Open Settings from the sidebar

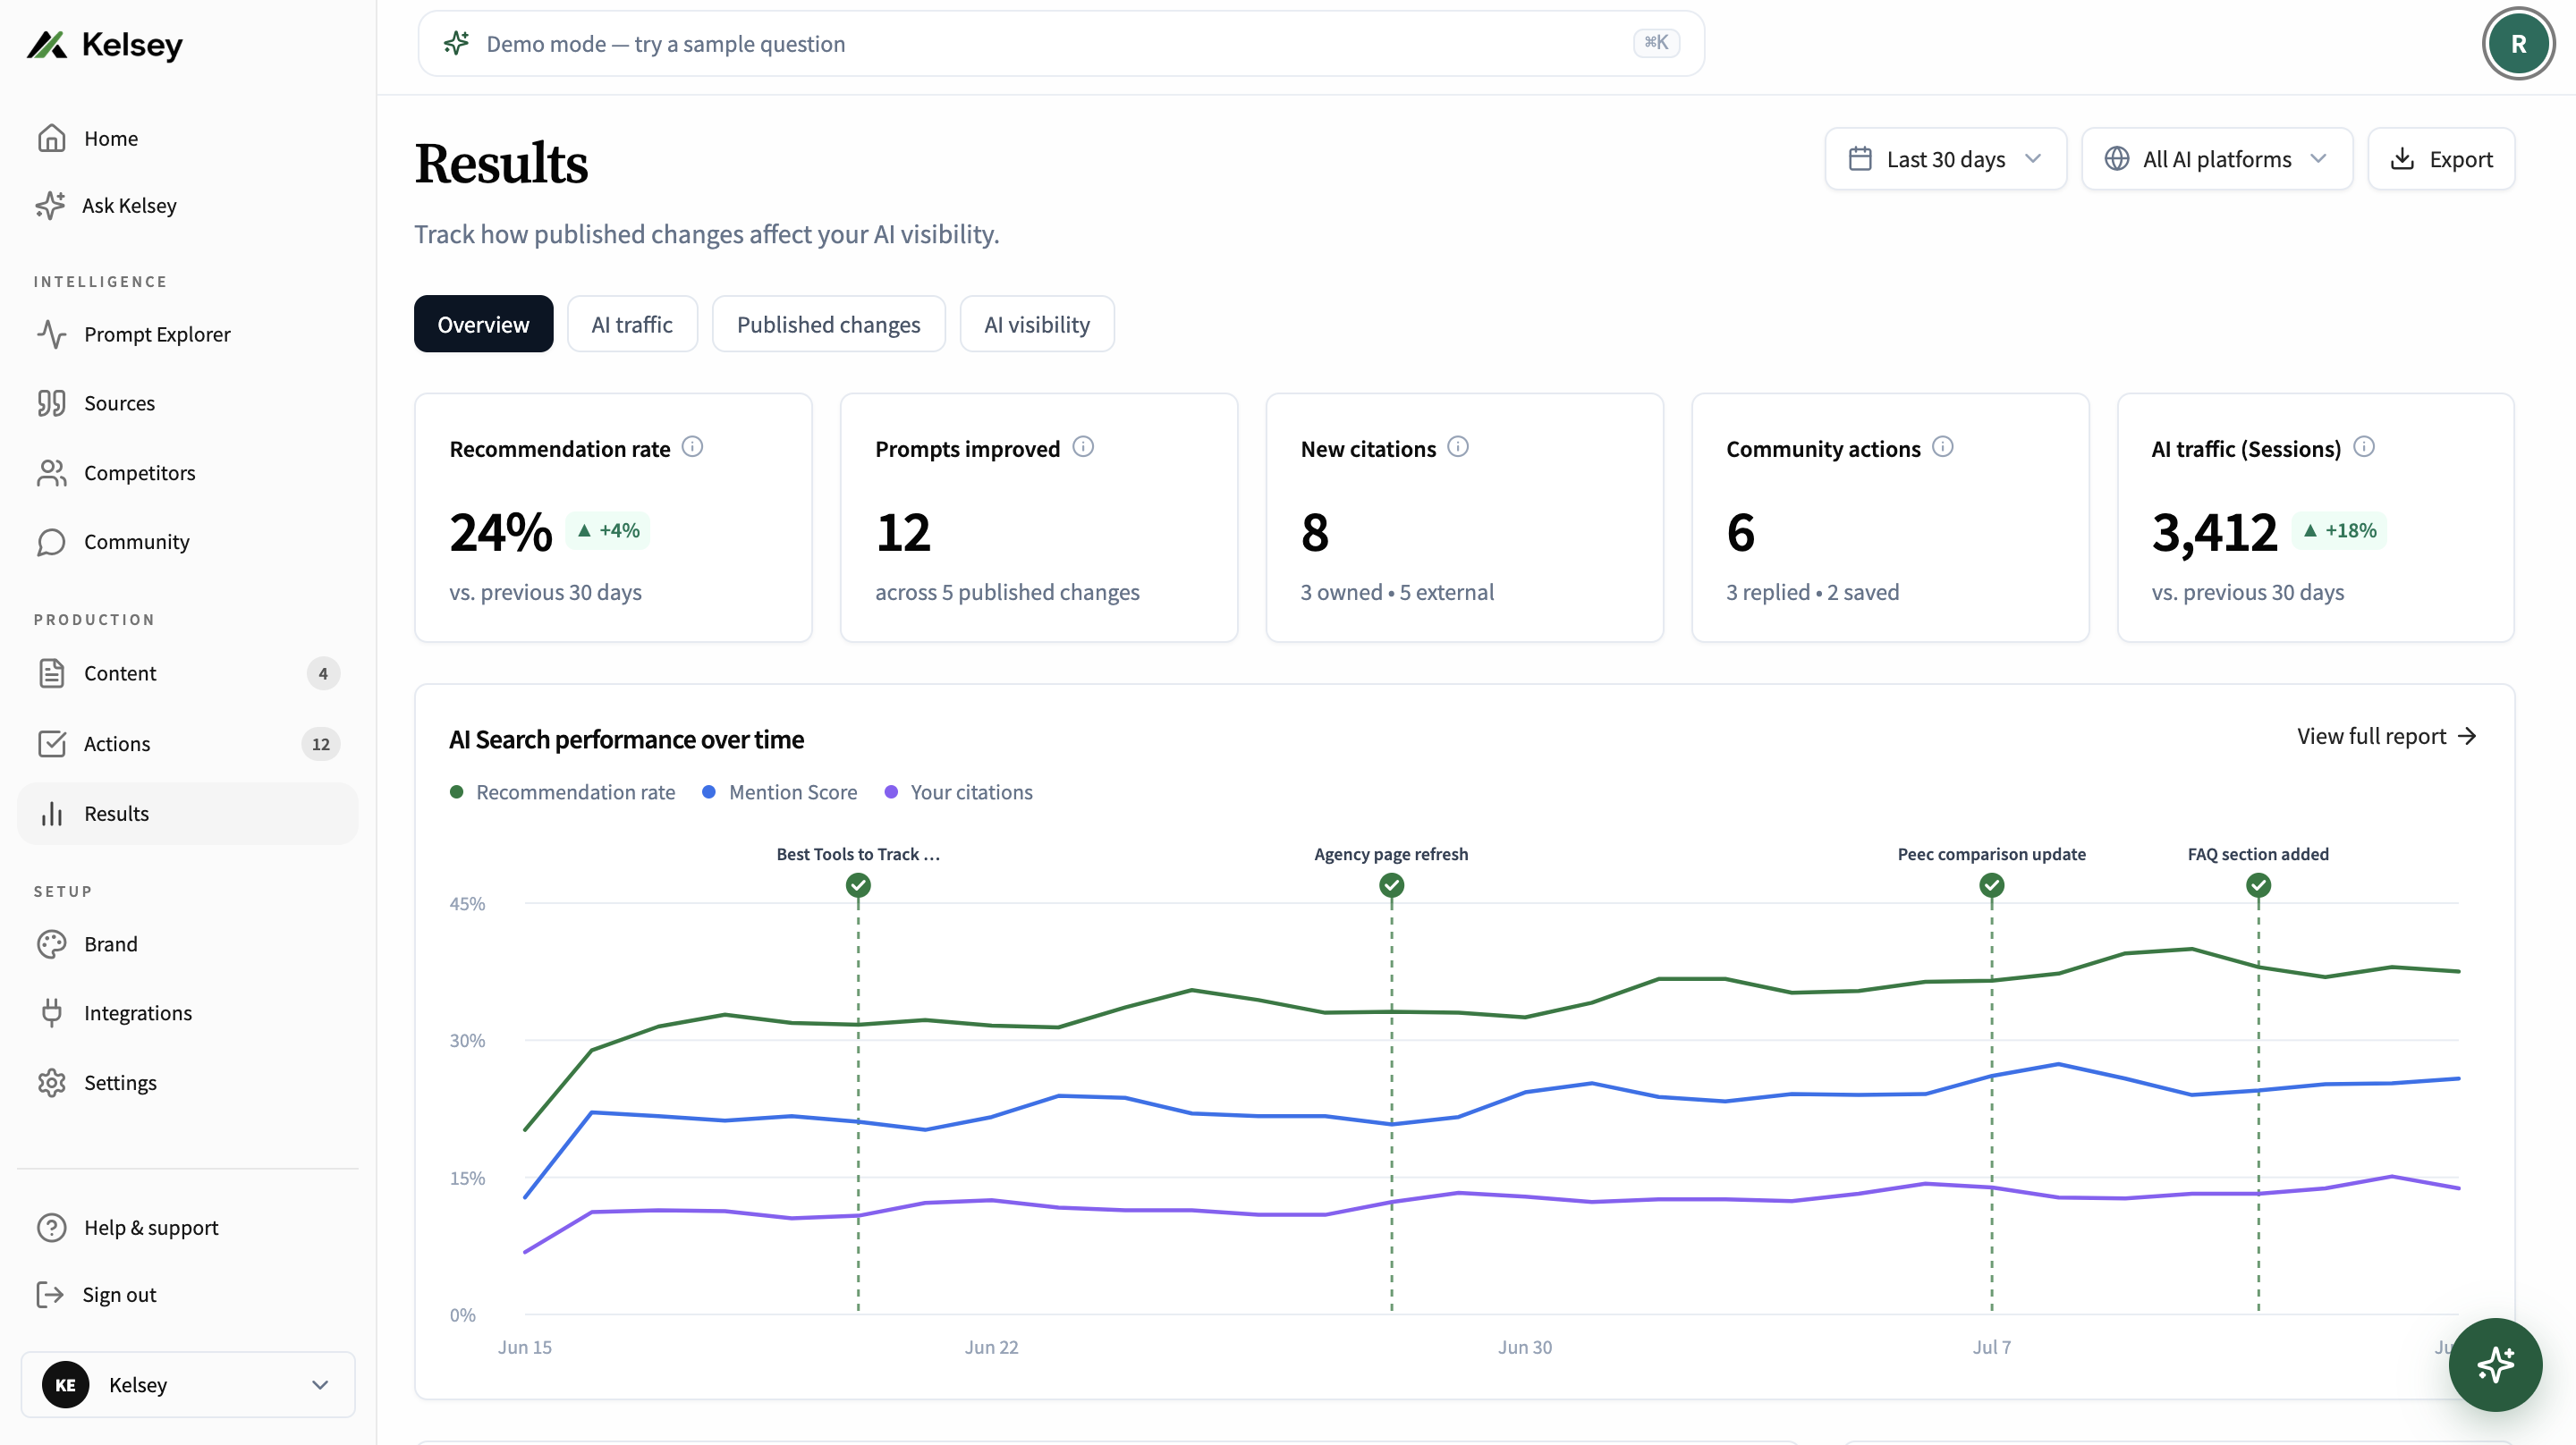pos(188,1082)
